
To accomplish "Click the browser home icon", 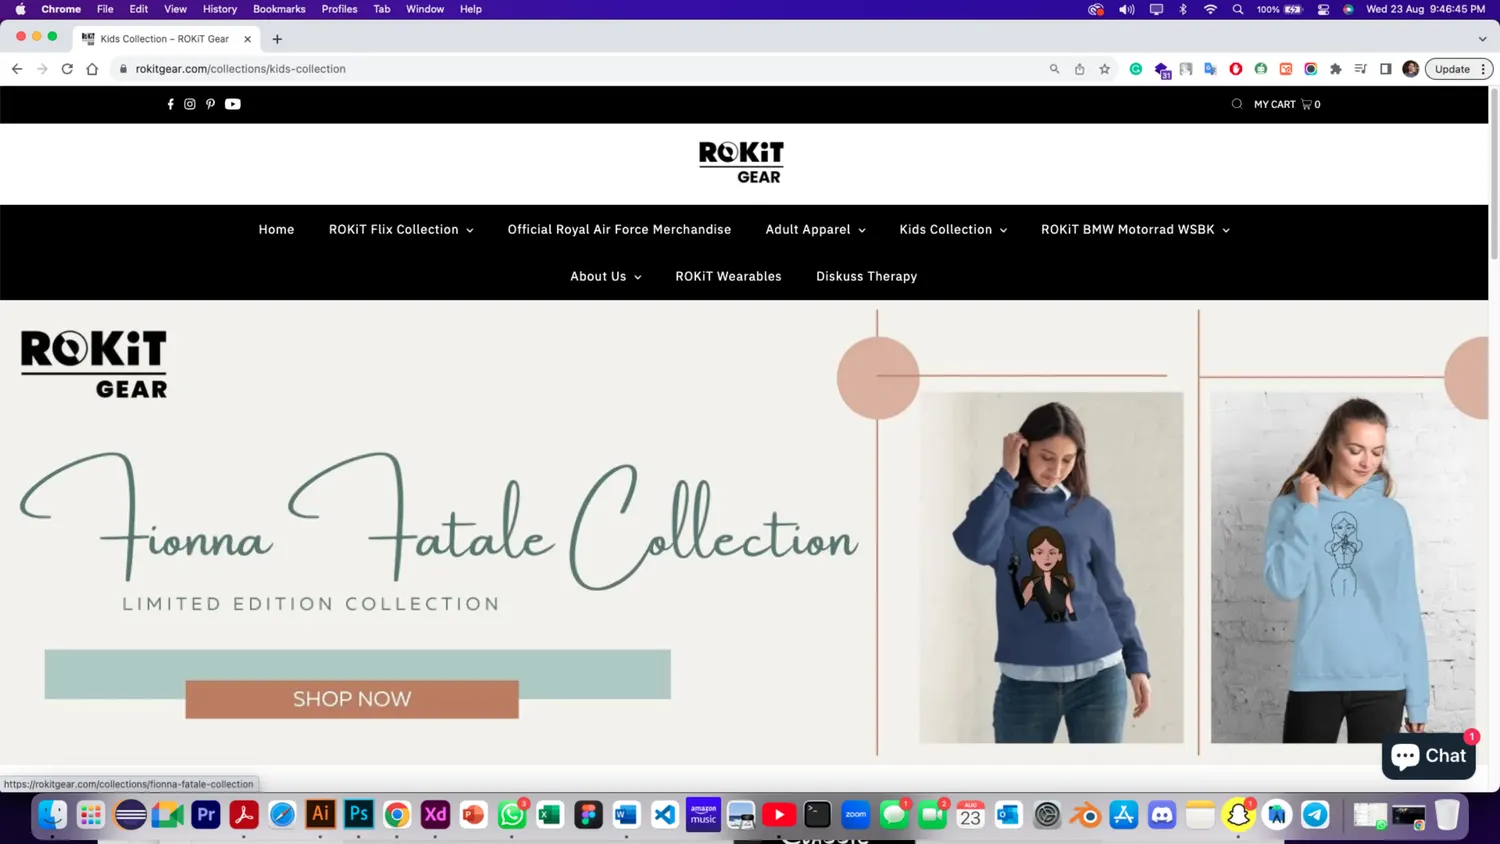I will coord(92,69).
